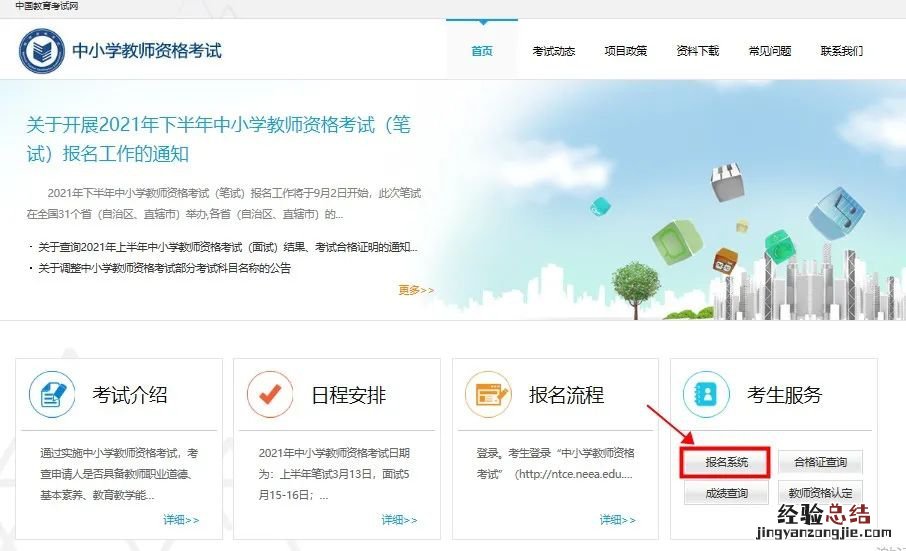This screenshot has width=906, height=551.
Task: Open the 项目政策 navigation item
Action: coord(626,51)
